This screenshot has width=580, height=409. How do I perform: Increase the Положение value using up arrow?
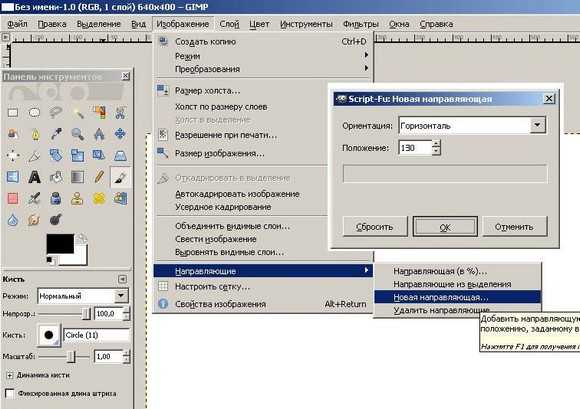(436, 144)
